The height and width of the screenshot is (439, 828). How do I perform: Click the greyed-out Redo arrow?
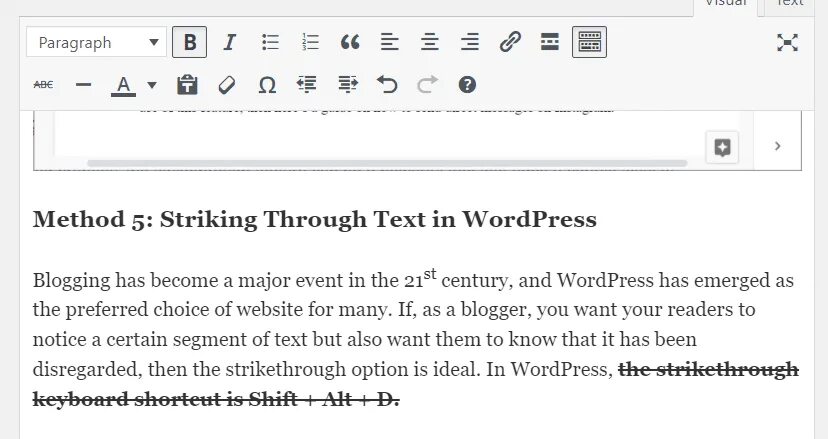tap(427, 85)
